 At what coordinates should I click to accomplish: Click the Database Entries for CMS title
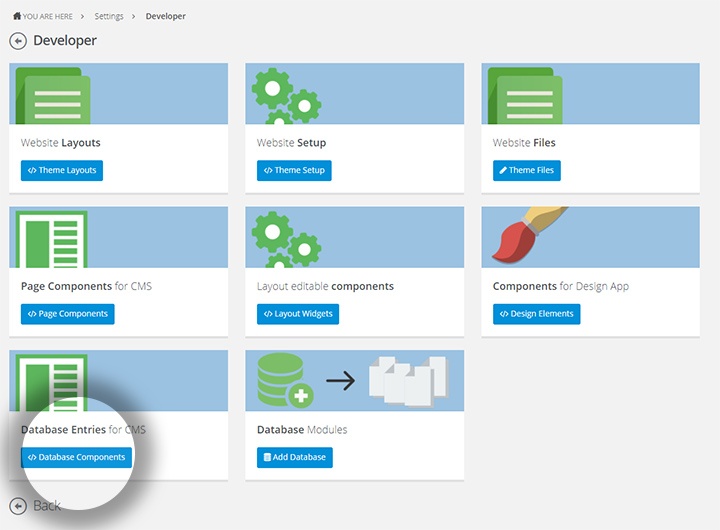[x=83, y=430]
